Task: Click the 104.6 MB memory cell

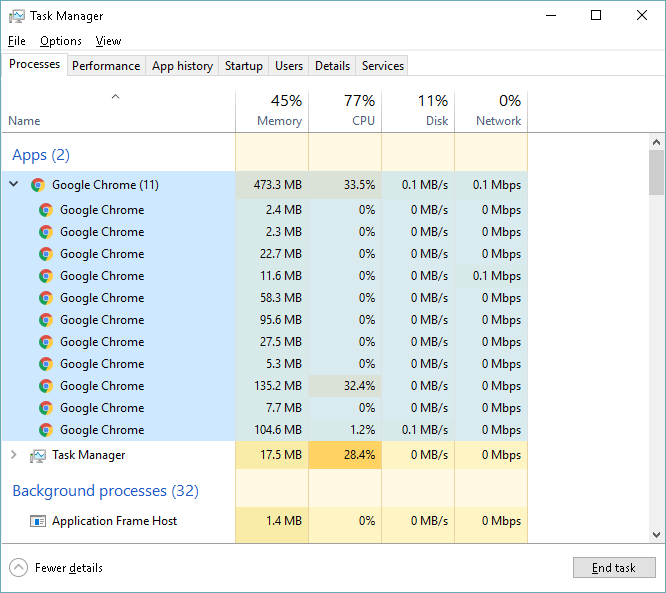Action: click(272, 430)
